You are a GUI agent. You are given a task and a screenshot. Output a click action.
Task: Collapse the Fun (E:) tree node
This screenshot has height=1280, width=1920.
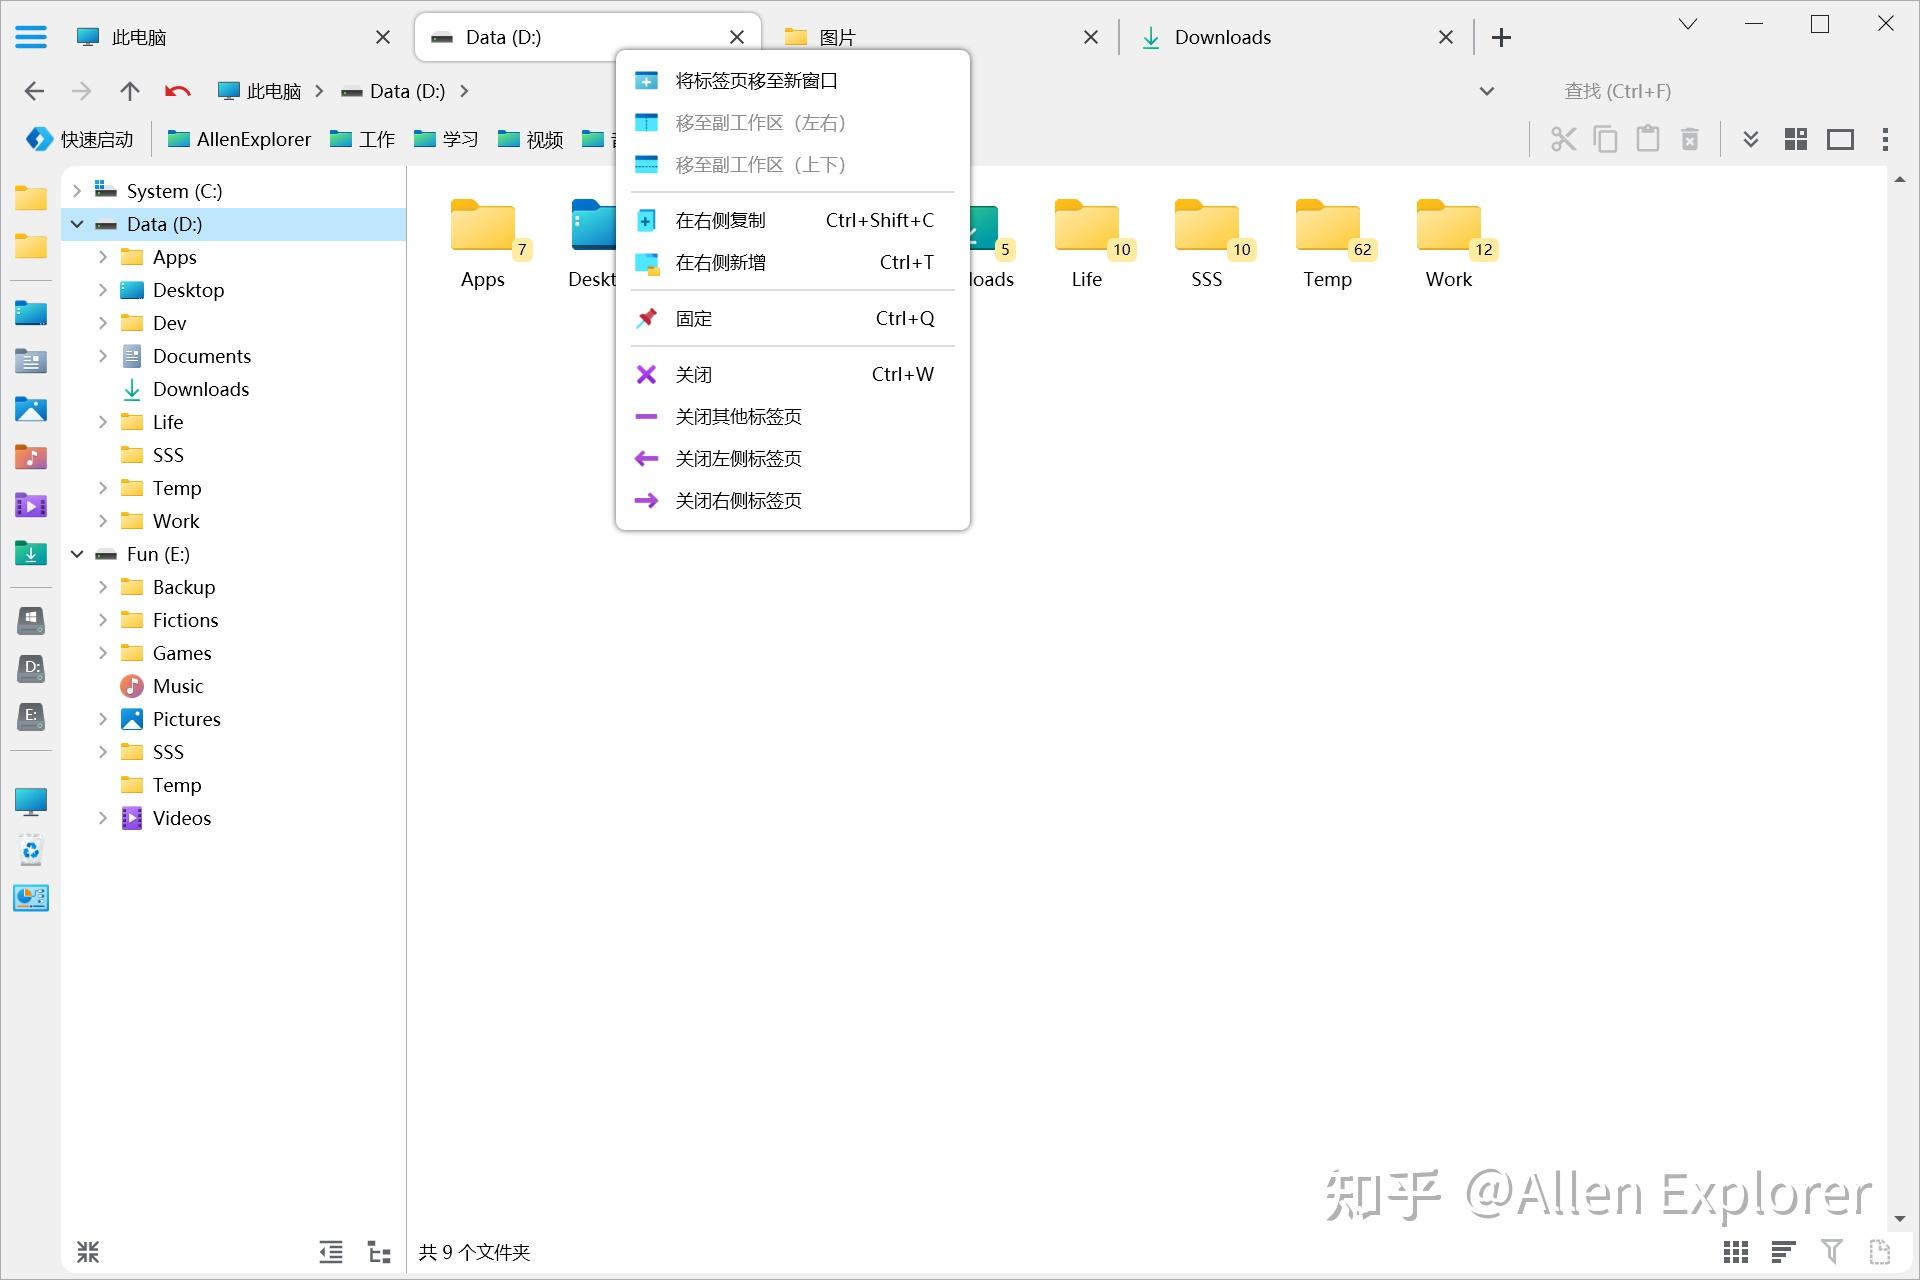point(77,554)
